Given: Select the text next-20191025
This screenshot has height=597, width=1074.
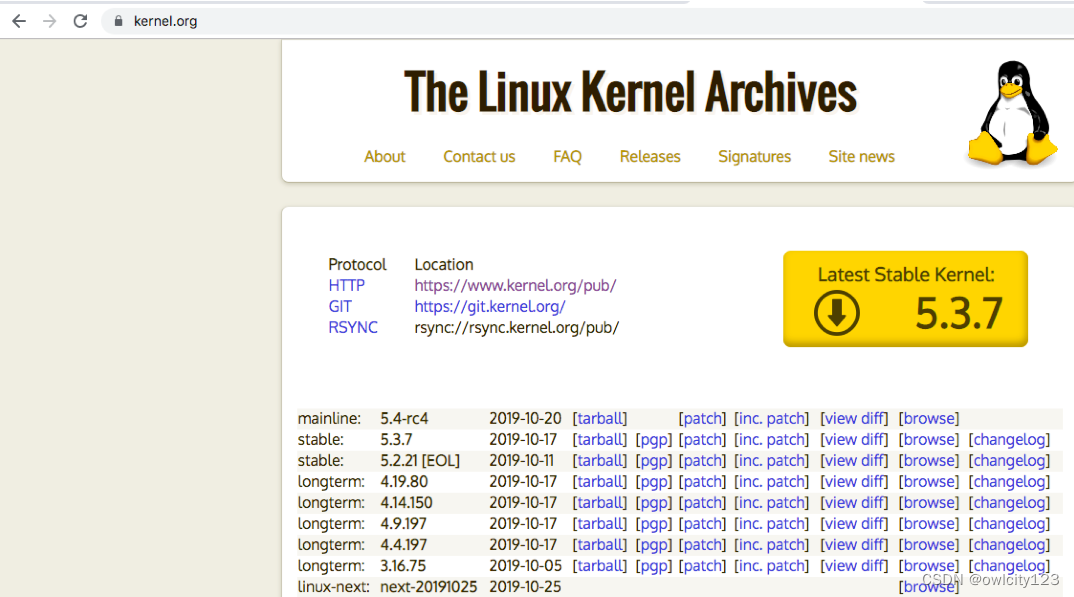Looking at the screenshot, I should pos(428,587).
